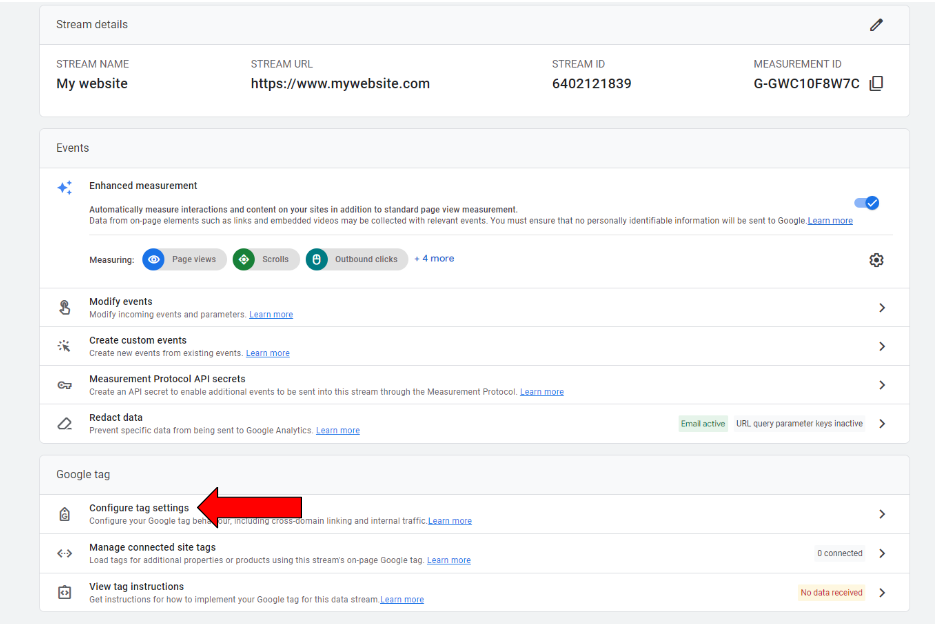Open Create custom events row
Screen dimensions: 941x627
(138, 341)
